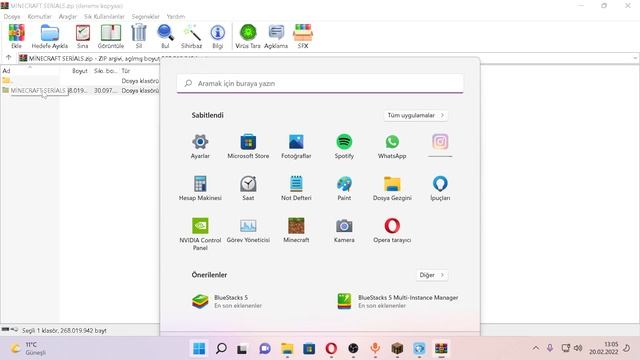Click the Bul (Find) magnifier icon
The image size is (640, 360).
165,37
